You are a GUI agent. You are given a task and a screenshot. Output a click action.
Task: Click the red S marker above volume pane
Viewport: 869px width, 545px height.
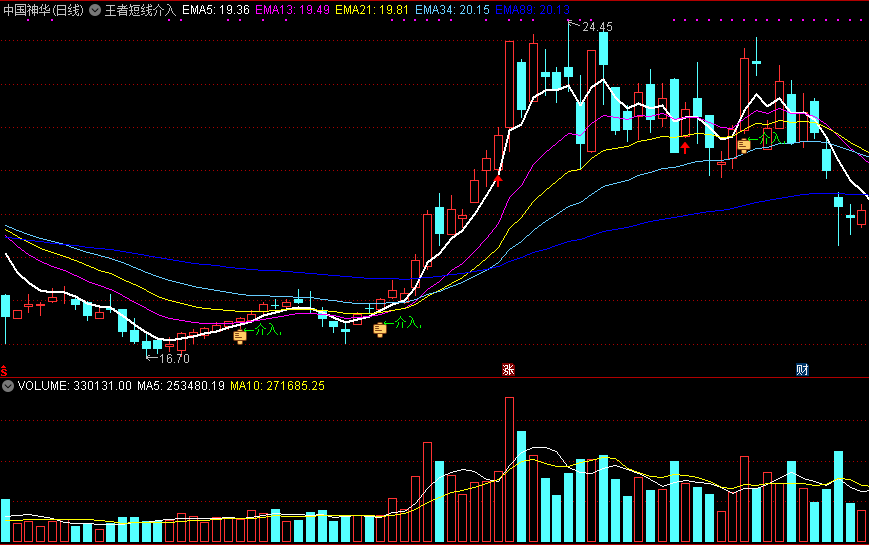click(4, 370)
